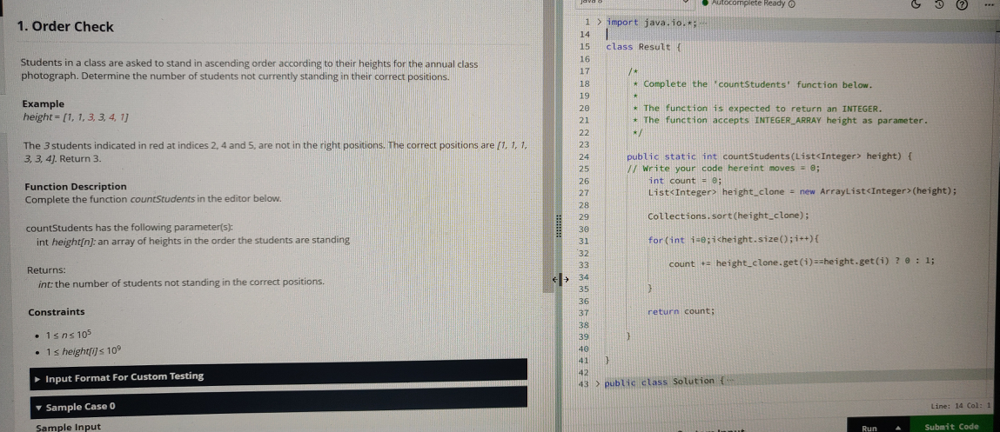Open the arrow menu next to Run
1000x432 pixels.
click(x=899, y=427)
